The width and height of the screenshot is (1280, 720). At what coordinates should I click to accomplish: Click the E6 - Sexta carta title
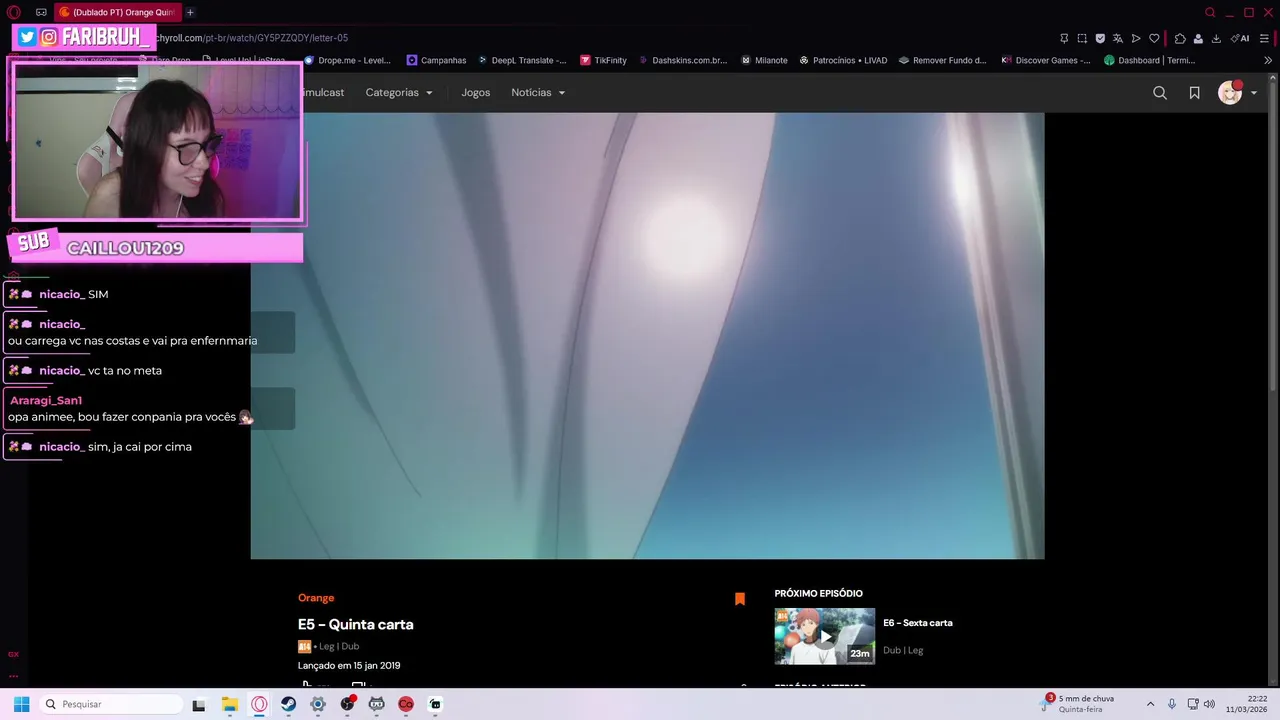click(918, 623)
